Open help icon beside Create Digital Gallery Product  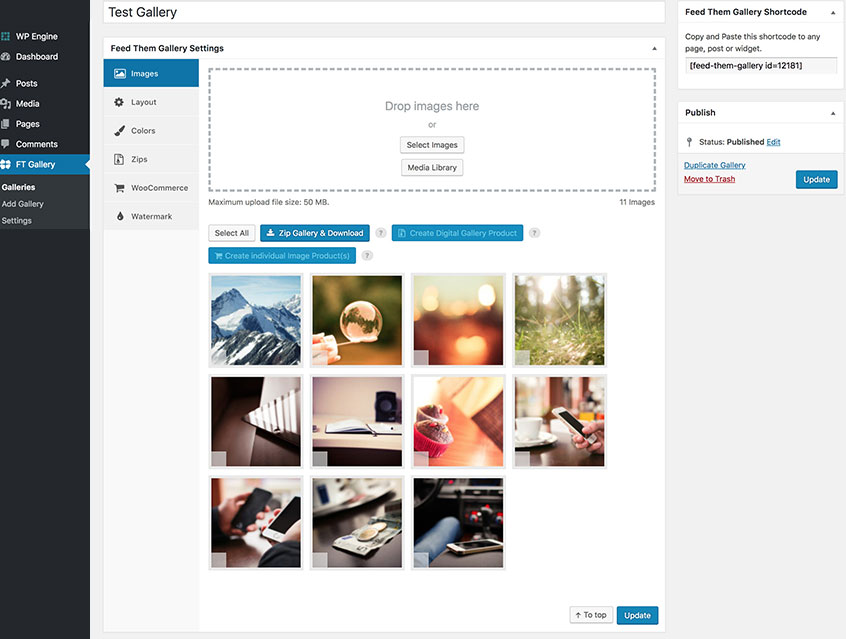(x=534, y=233)
